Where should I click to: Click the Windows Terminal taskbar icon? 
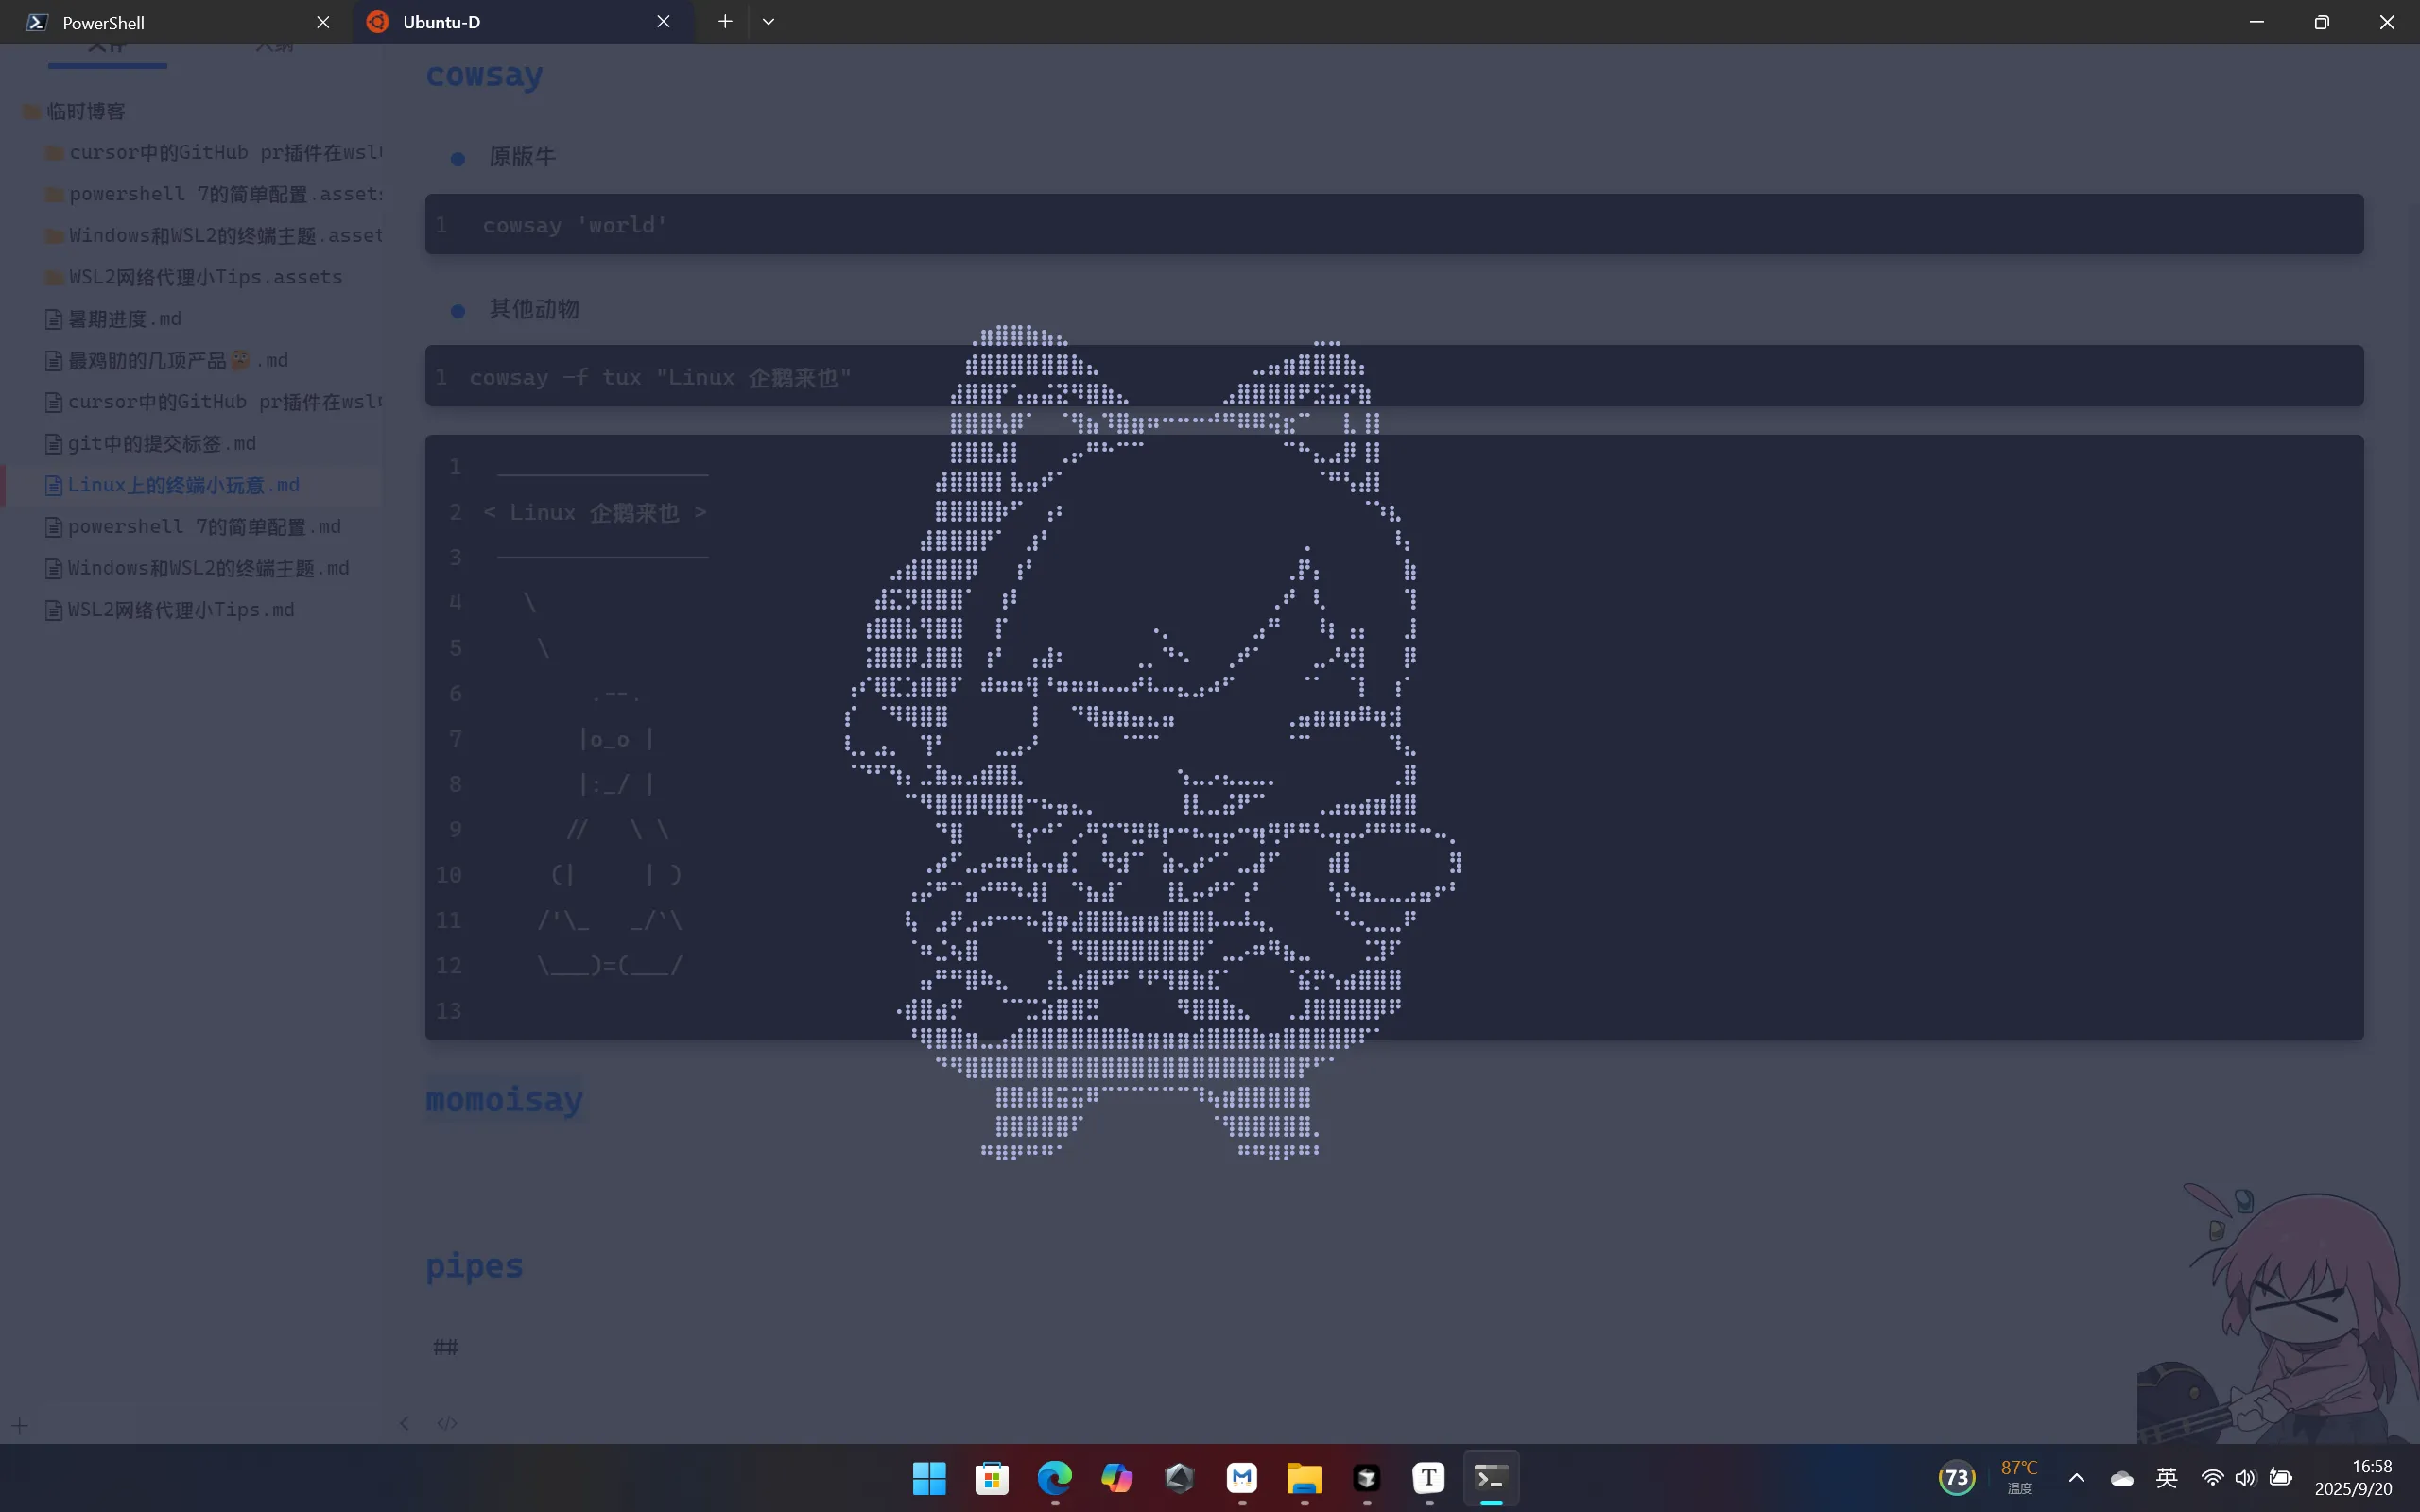[x=1491, y=1478]
